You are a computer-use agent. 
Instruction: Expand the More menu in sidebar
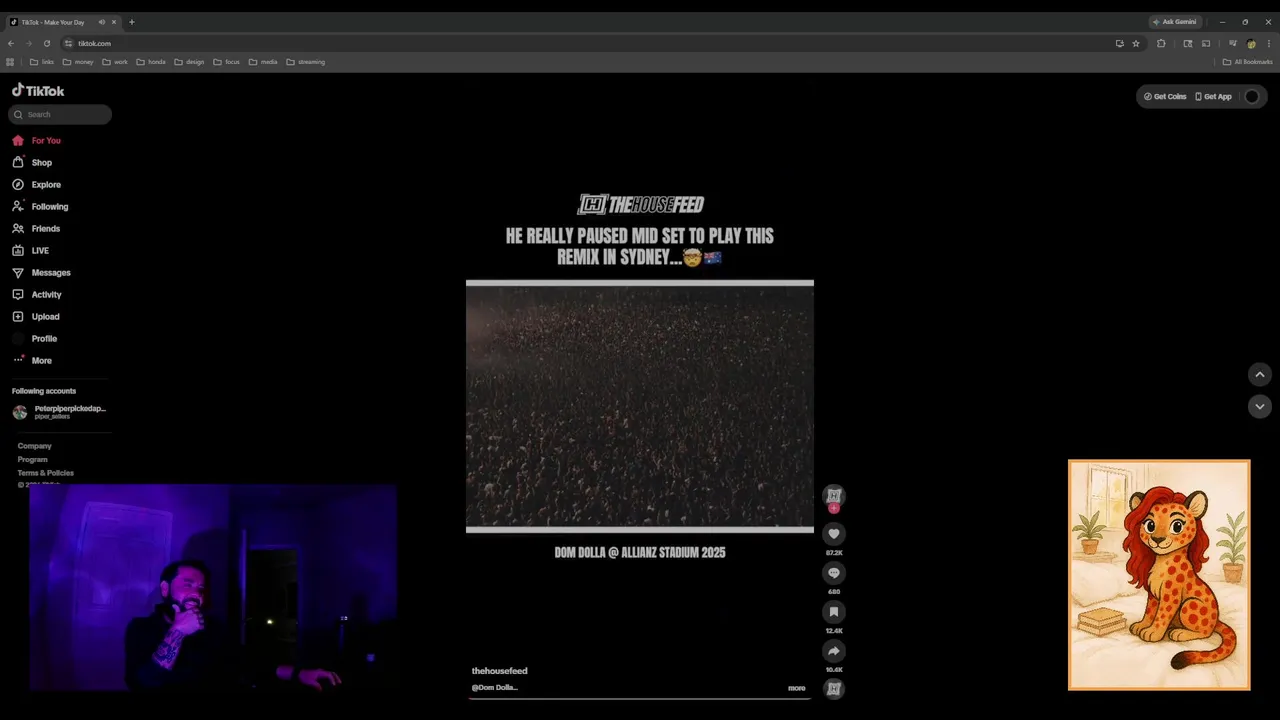32,360
